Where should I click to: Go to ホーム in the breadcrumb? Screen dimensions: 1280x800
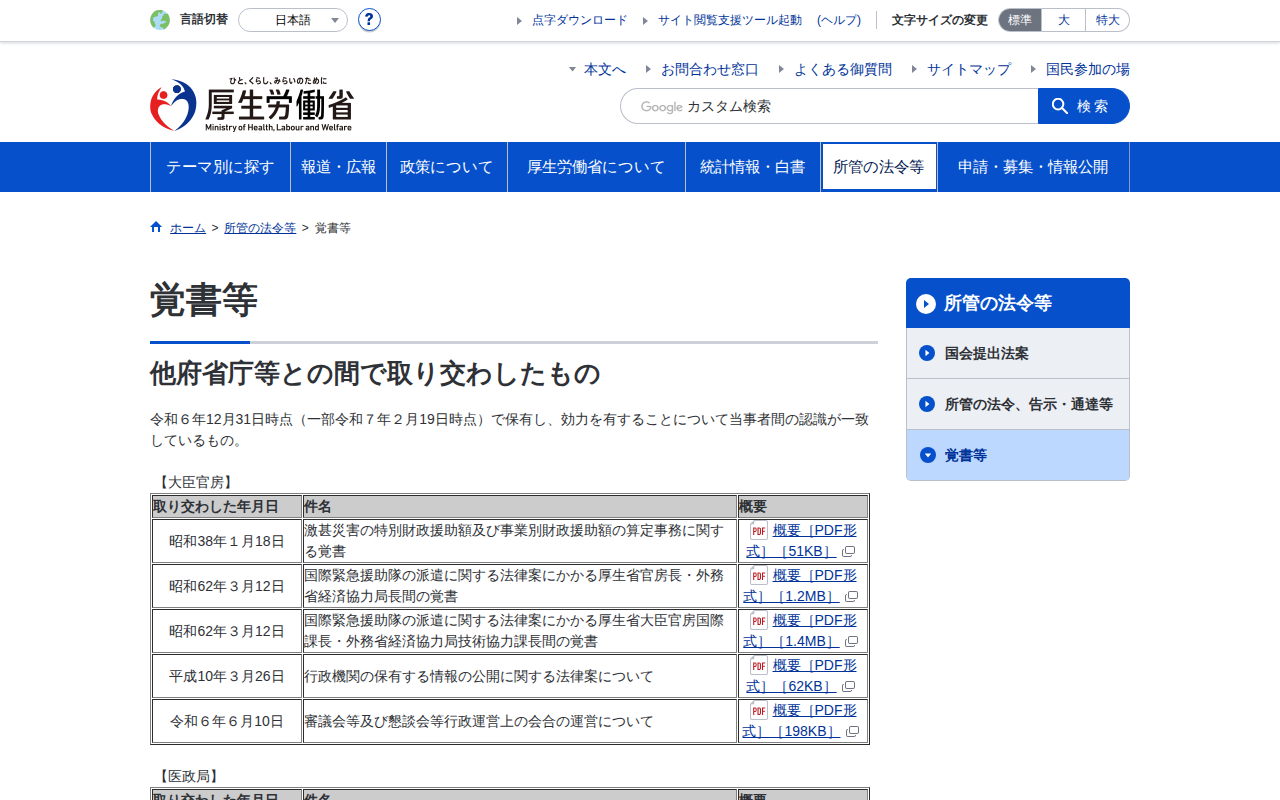[x=188, y=228]
